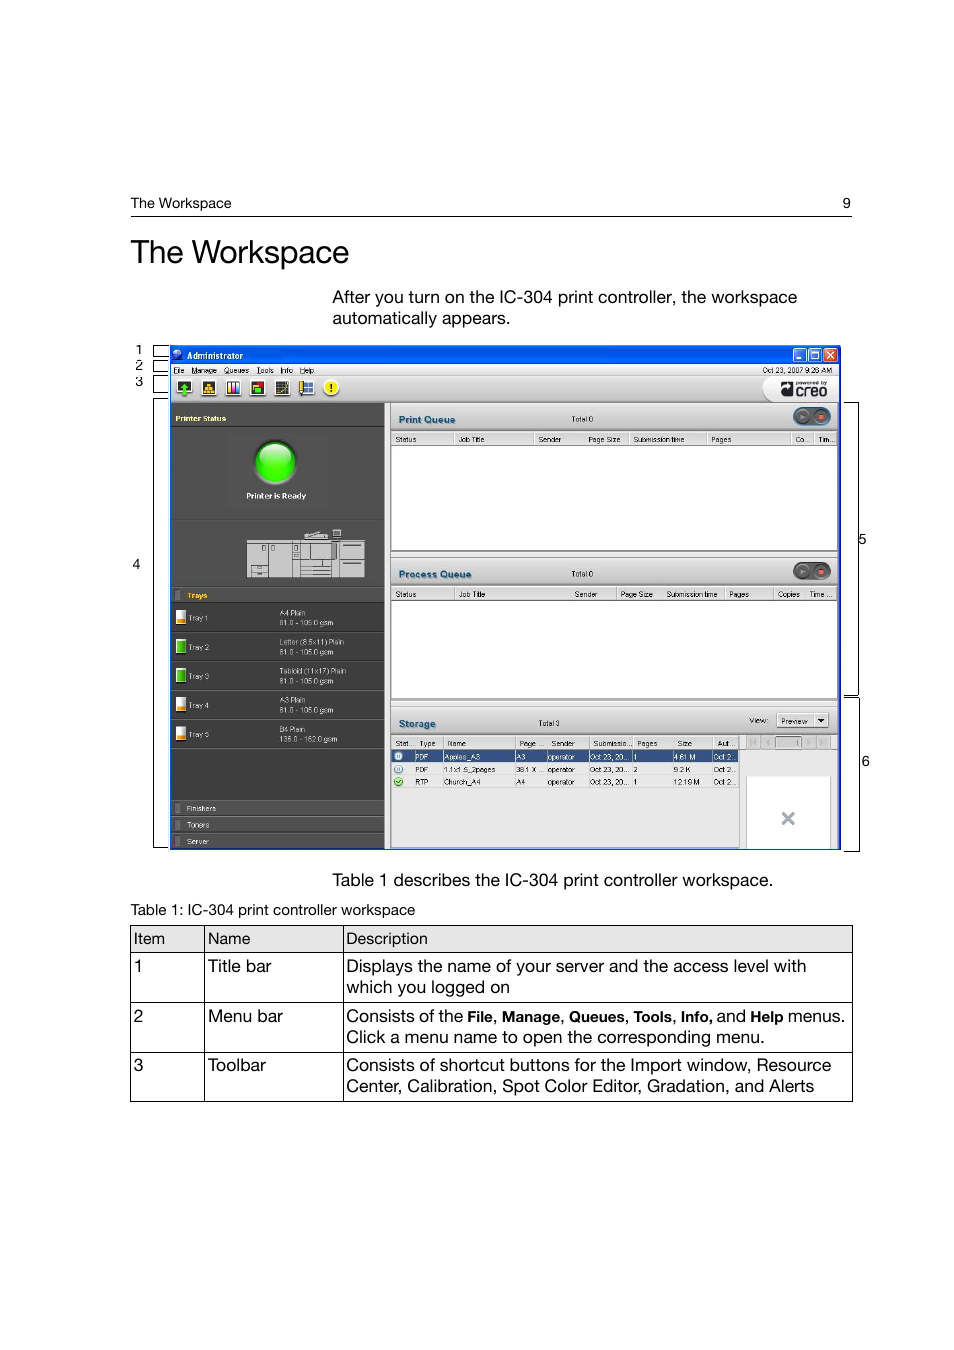Open the Info menu
The width and height of the screenshot is (954, 1350).
[x=287, y=370]
